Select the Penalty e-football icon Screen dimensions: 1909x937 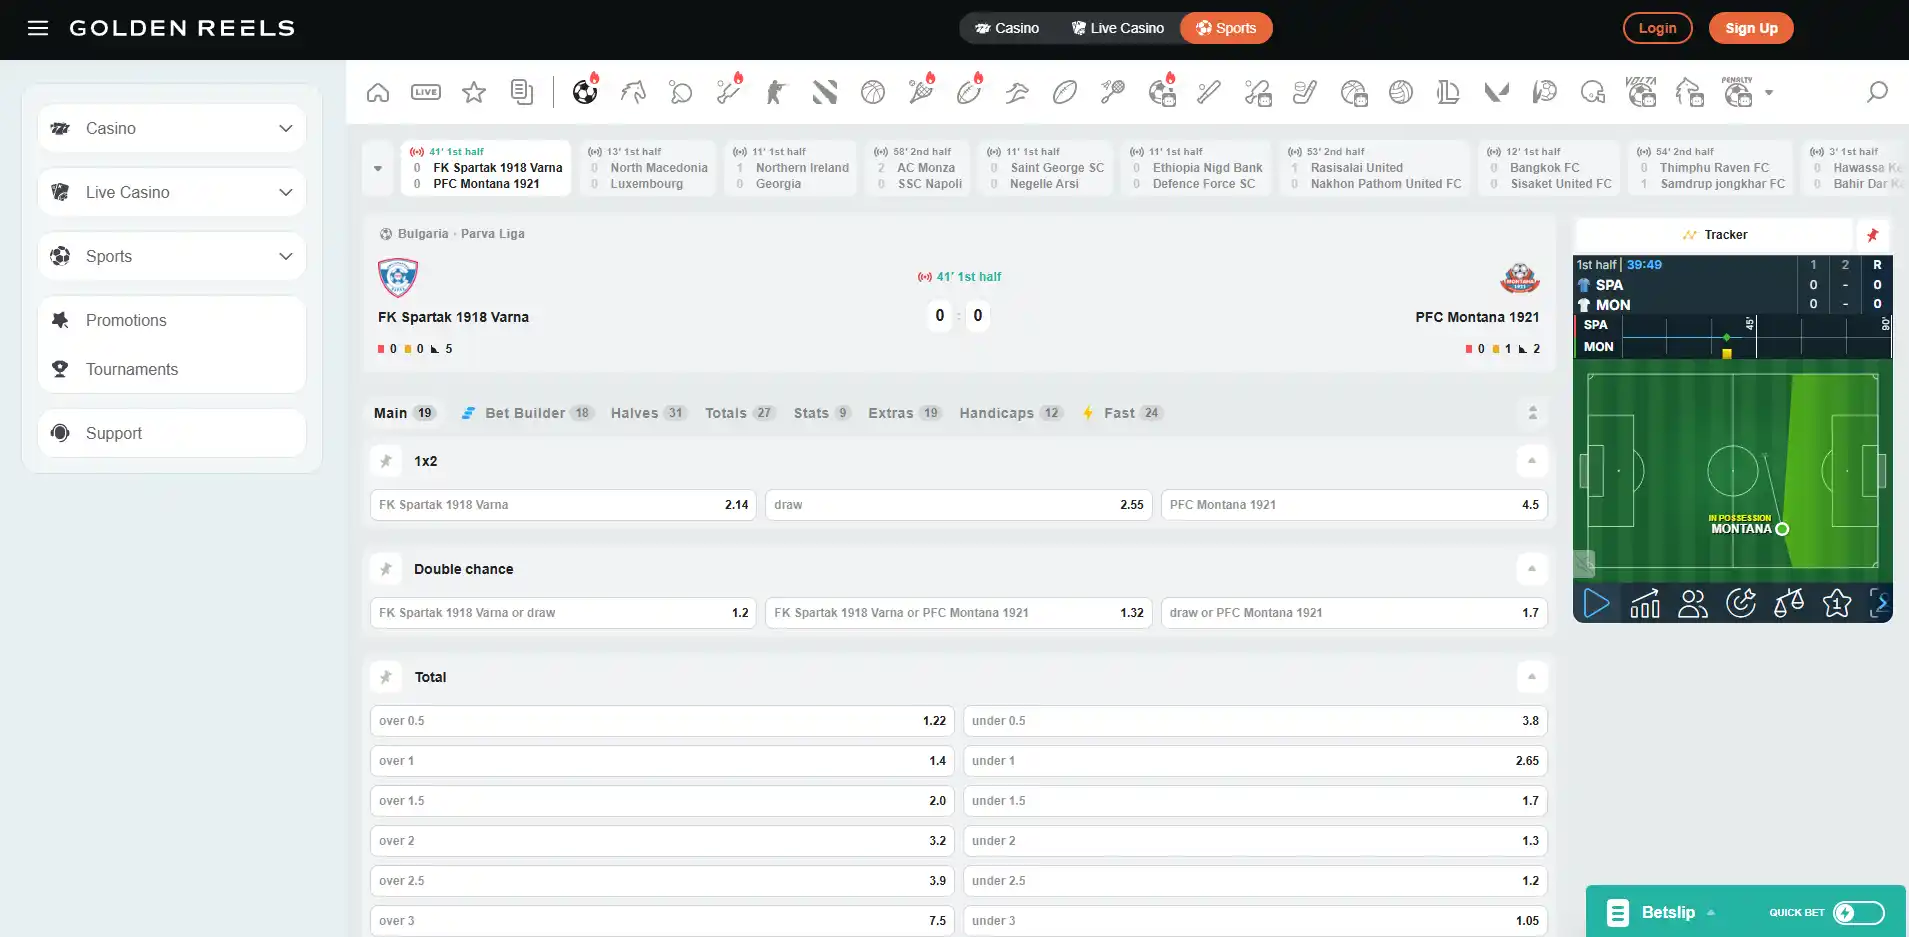point(1738,92)
